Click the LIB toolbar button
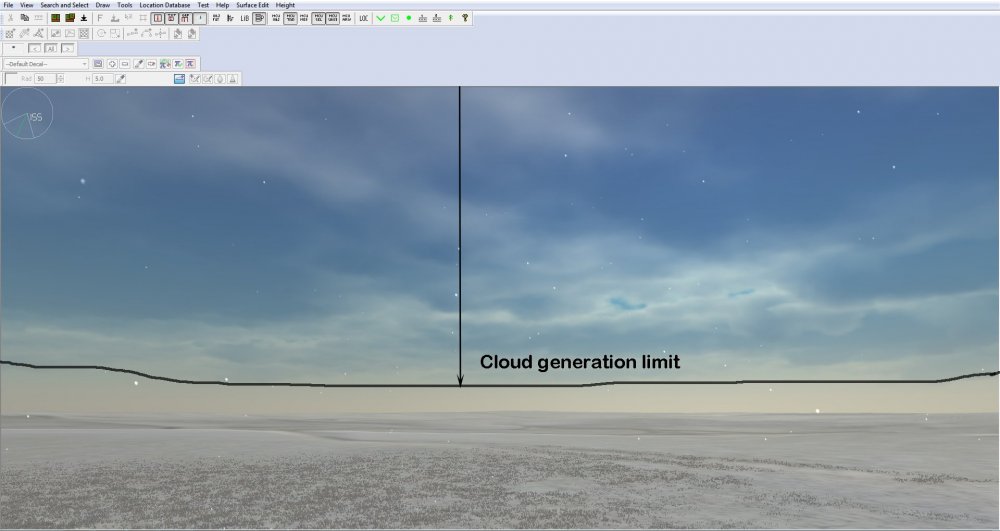The image size is (1000, 531). click(244, 18)
